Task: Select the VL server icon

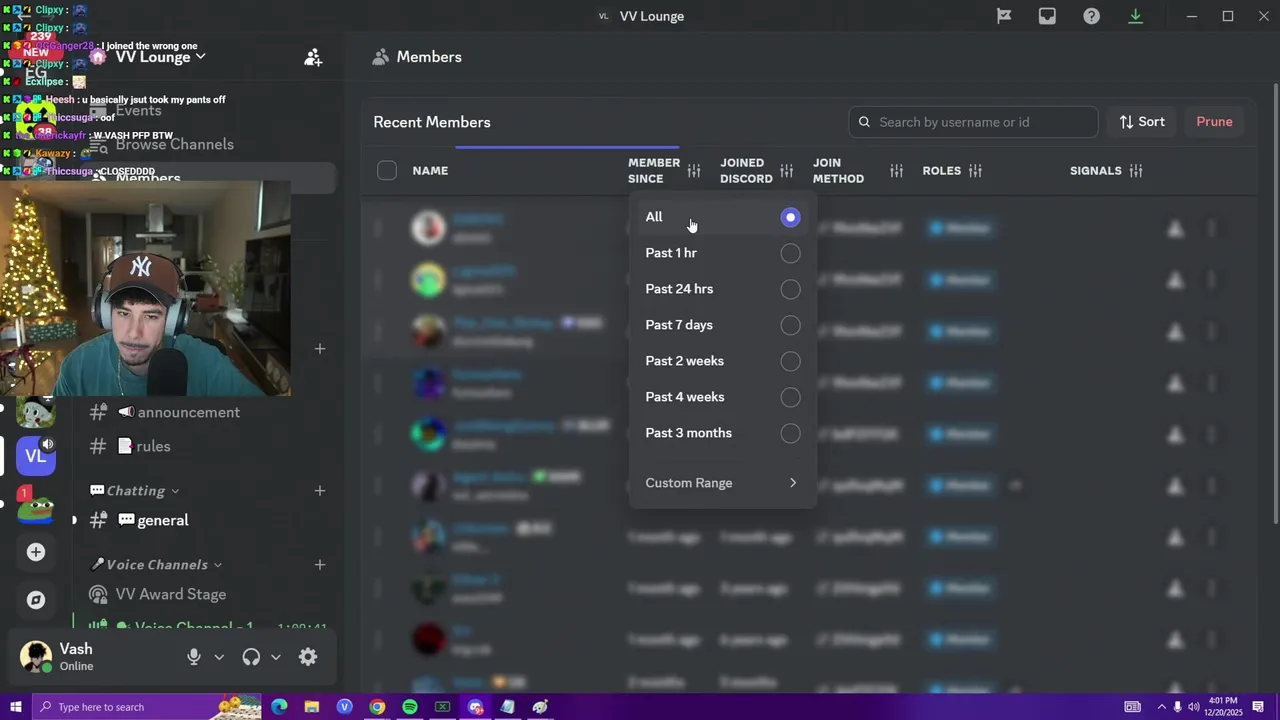Action: click(36, 456)
